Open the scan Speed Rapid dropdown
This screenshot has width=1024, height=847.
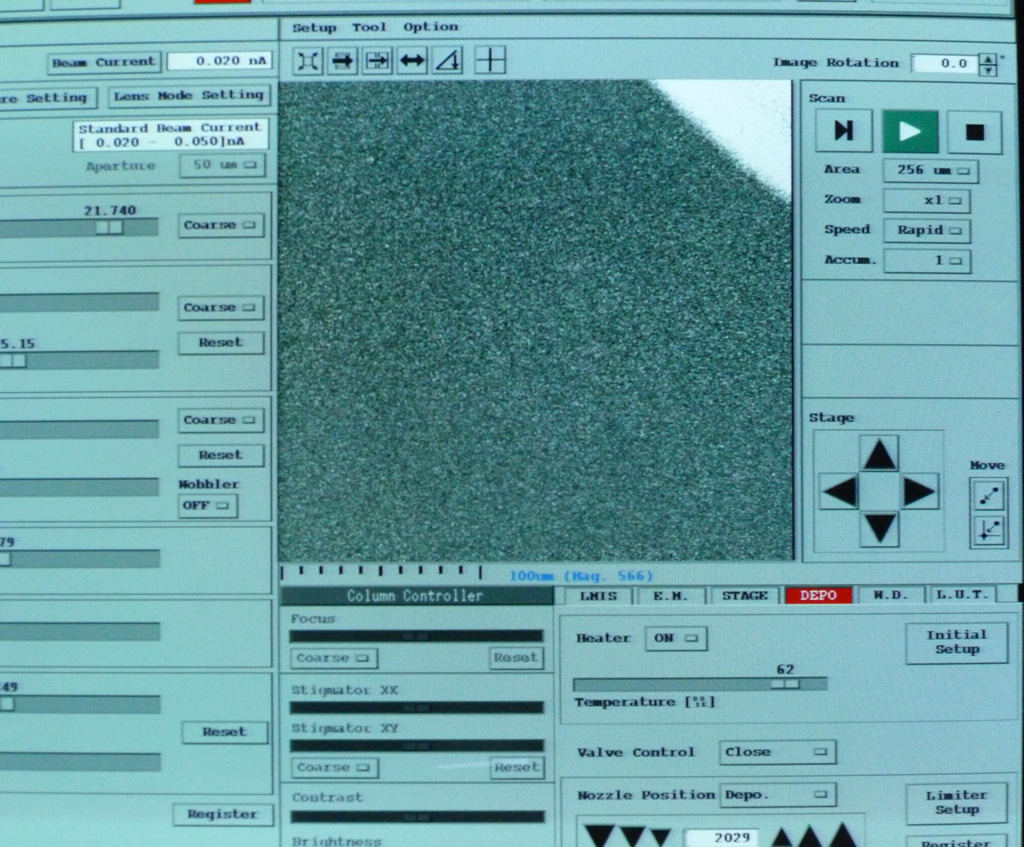point(926,230)
